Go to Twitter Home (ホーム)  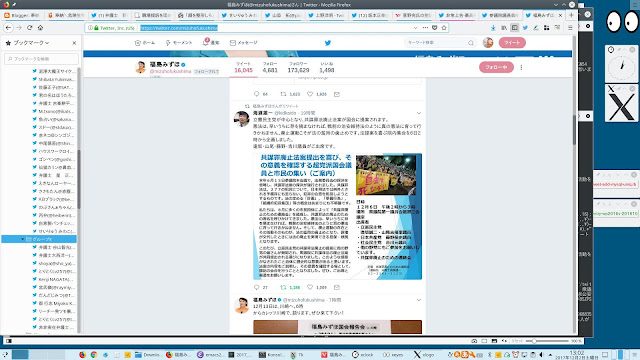[145, 42]
